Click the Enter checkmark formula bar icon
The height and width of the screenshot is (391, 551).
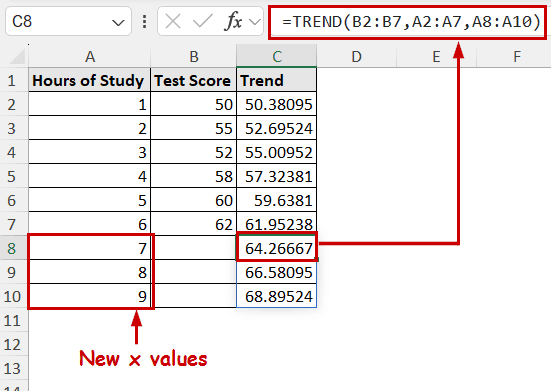(x=203, y=22)
